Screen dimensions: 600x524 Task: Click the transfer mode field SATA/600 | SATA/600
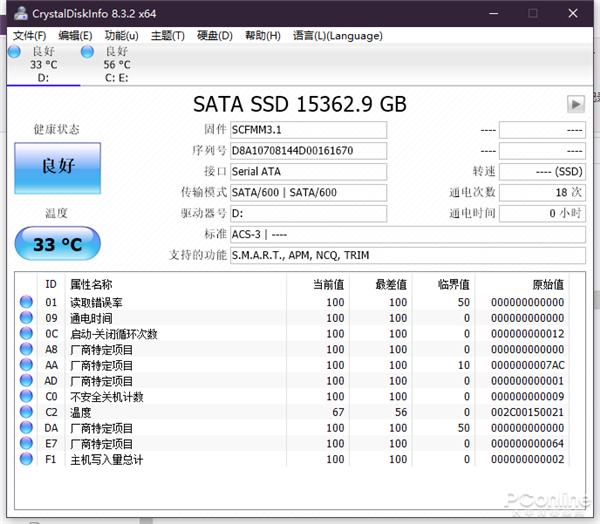tap(308, 193)
